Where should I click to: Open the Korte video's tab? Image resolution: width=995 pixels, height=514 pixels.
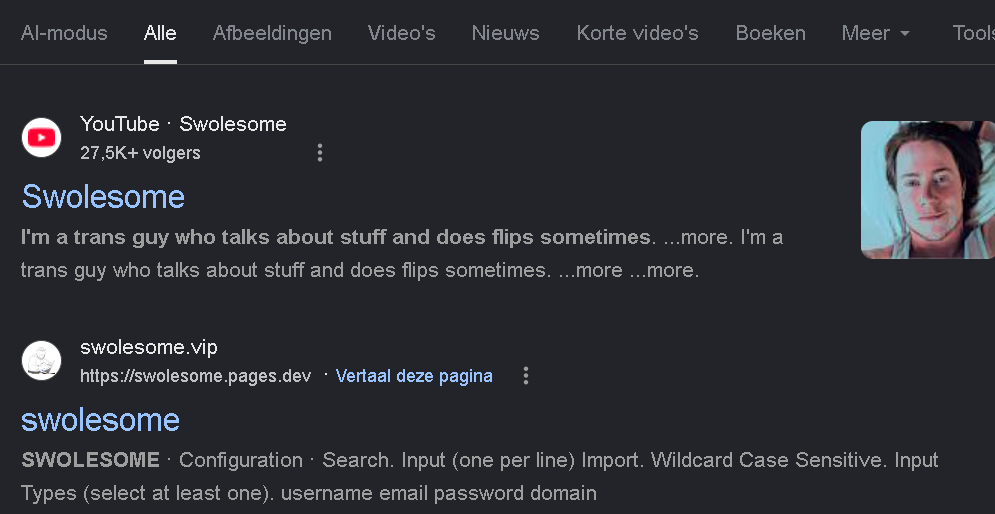(x=637, y=33)
